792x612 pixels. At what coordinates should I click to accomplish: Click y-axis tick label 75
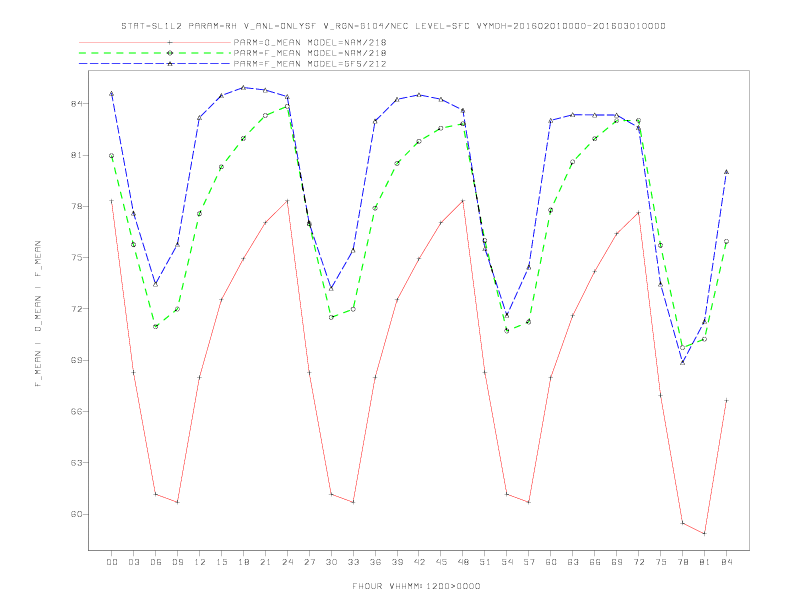point(76,258)
